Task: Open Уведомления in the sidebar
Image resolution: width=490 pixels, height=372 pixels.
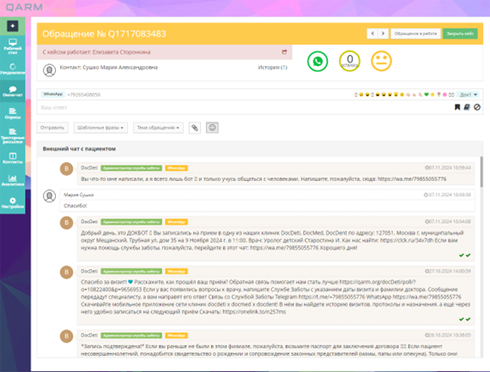Action: (x=12, y=68)
